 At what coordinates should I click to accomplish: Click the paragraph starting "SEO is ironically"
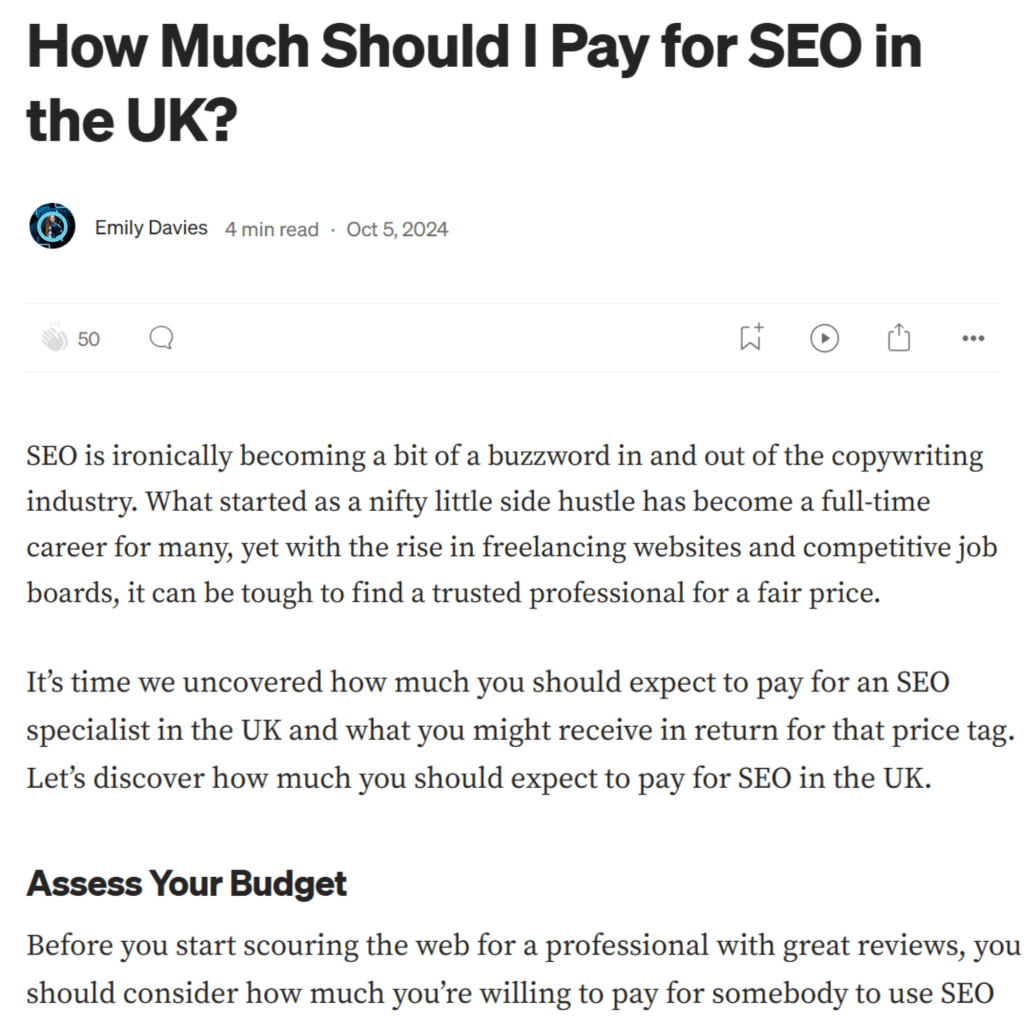[505, 524]
